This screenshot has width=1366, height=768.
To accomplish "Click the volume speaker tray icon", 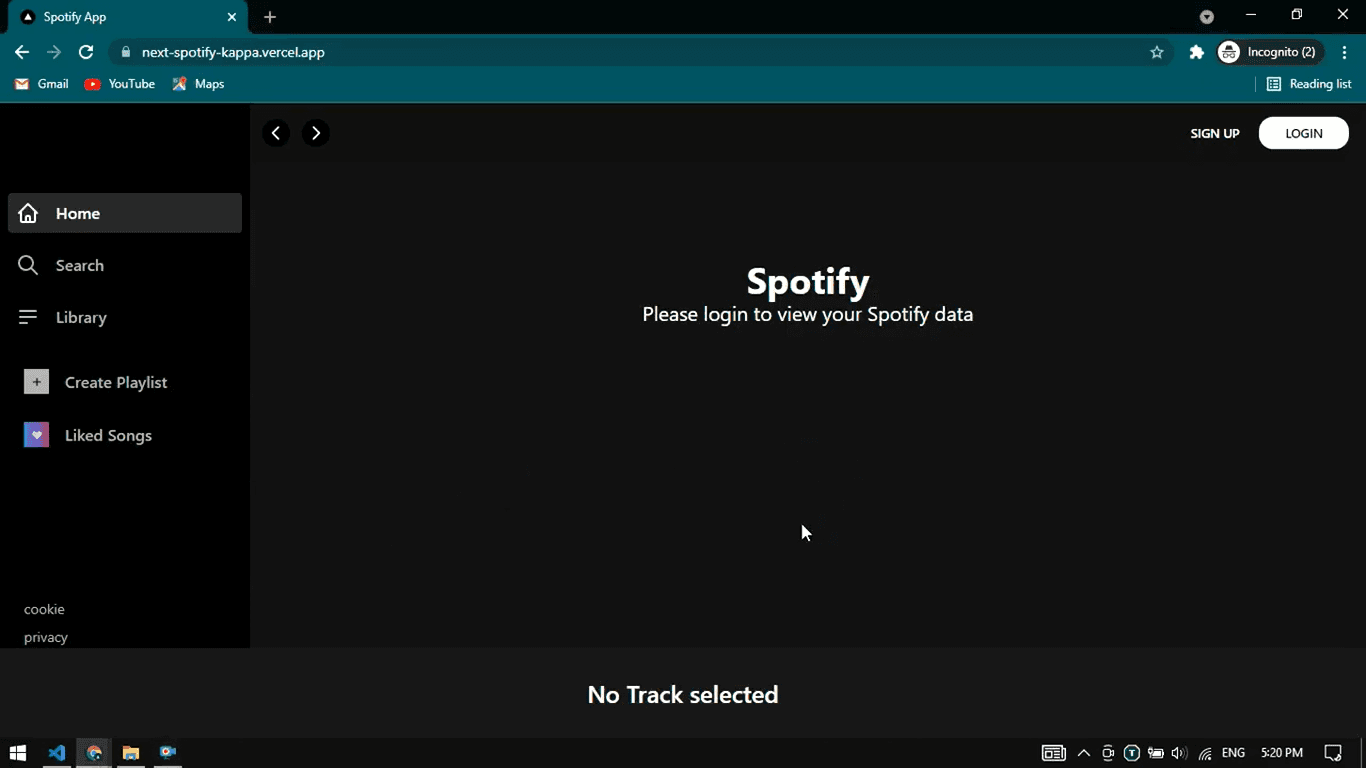I will [1179, 753].
